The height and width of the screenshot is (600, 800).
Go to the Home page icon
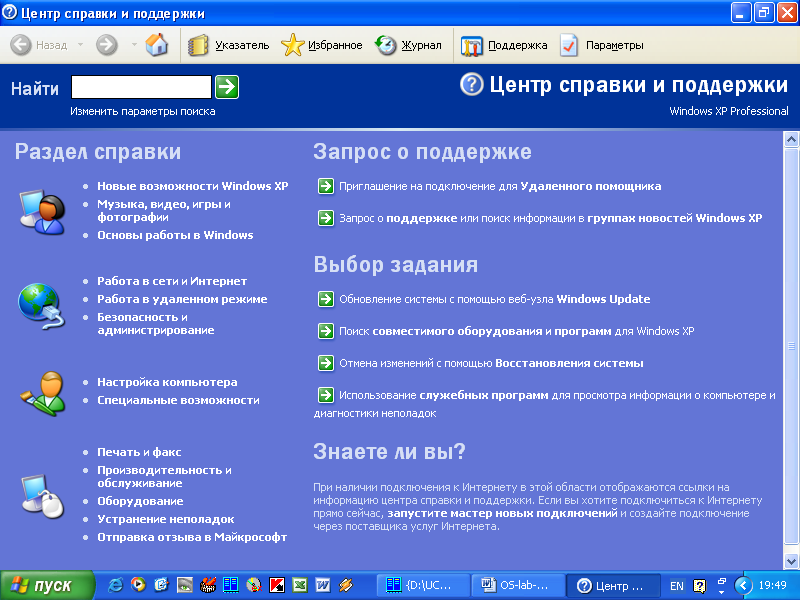(157, 45)
